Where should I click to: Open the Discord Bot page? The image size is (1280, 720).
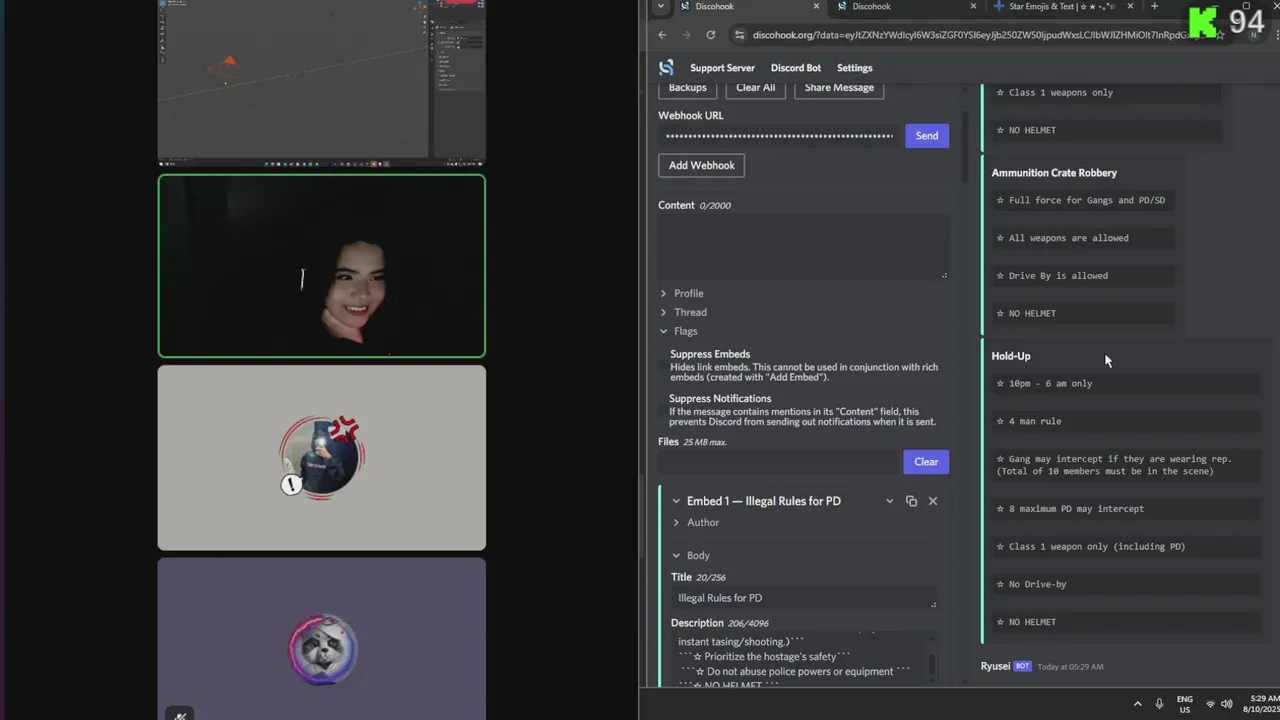[796, 68]
